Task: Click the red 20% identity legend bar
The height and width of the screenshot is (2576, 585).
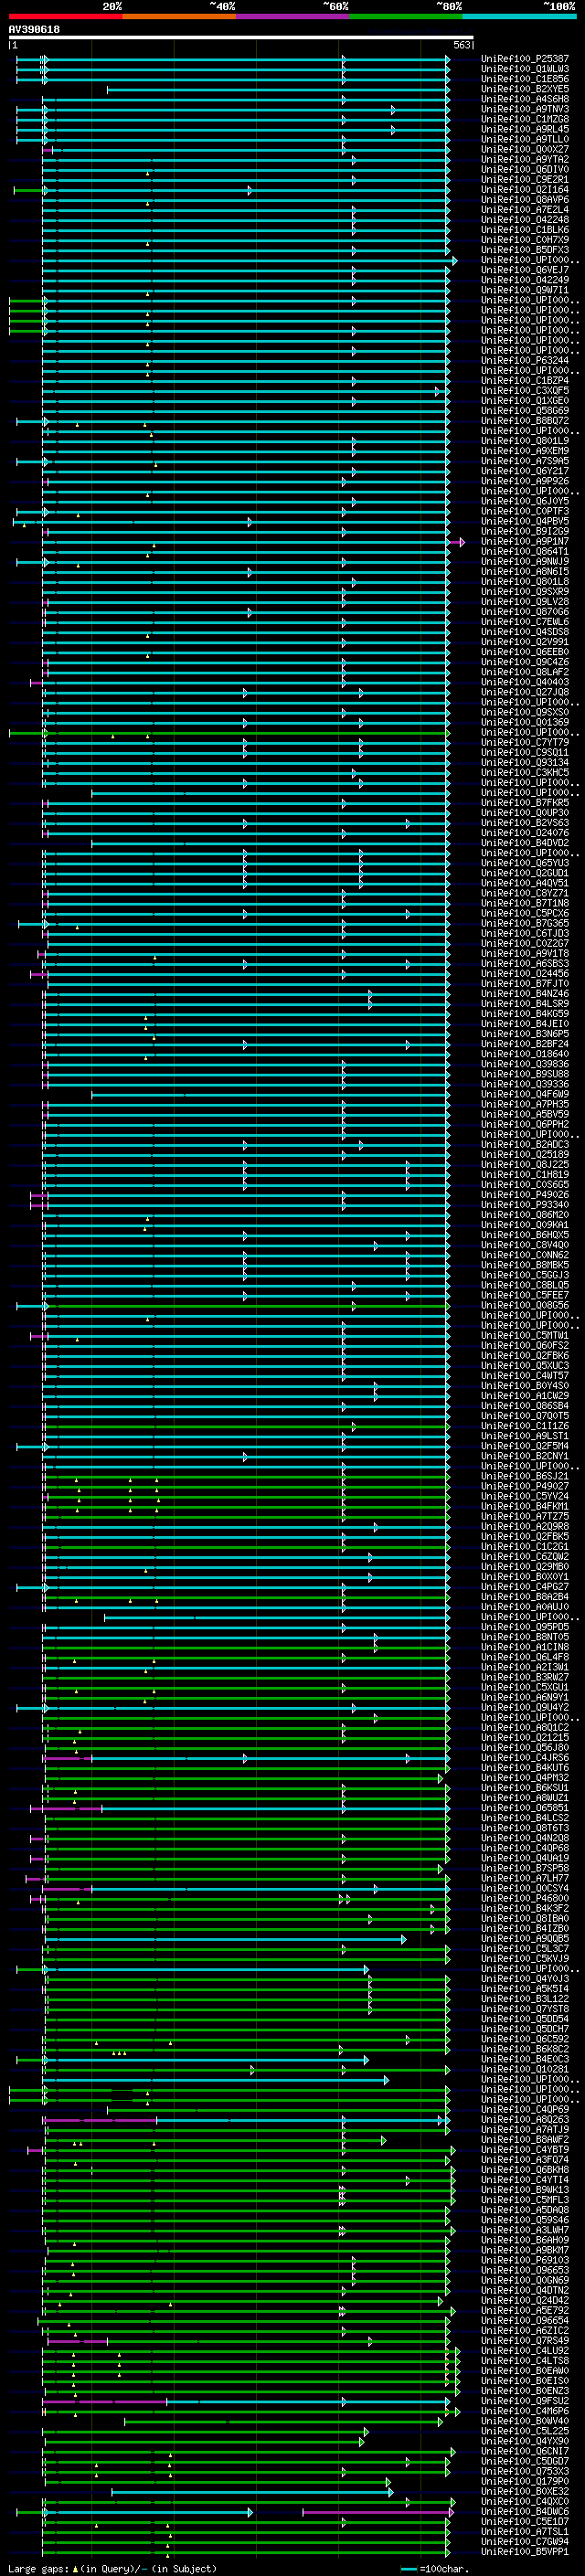Action: 65,16
